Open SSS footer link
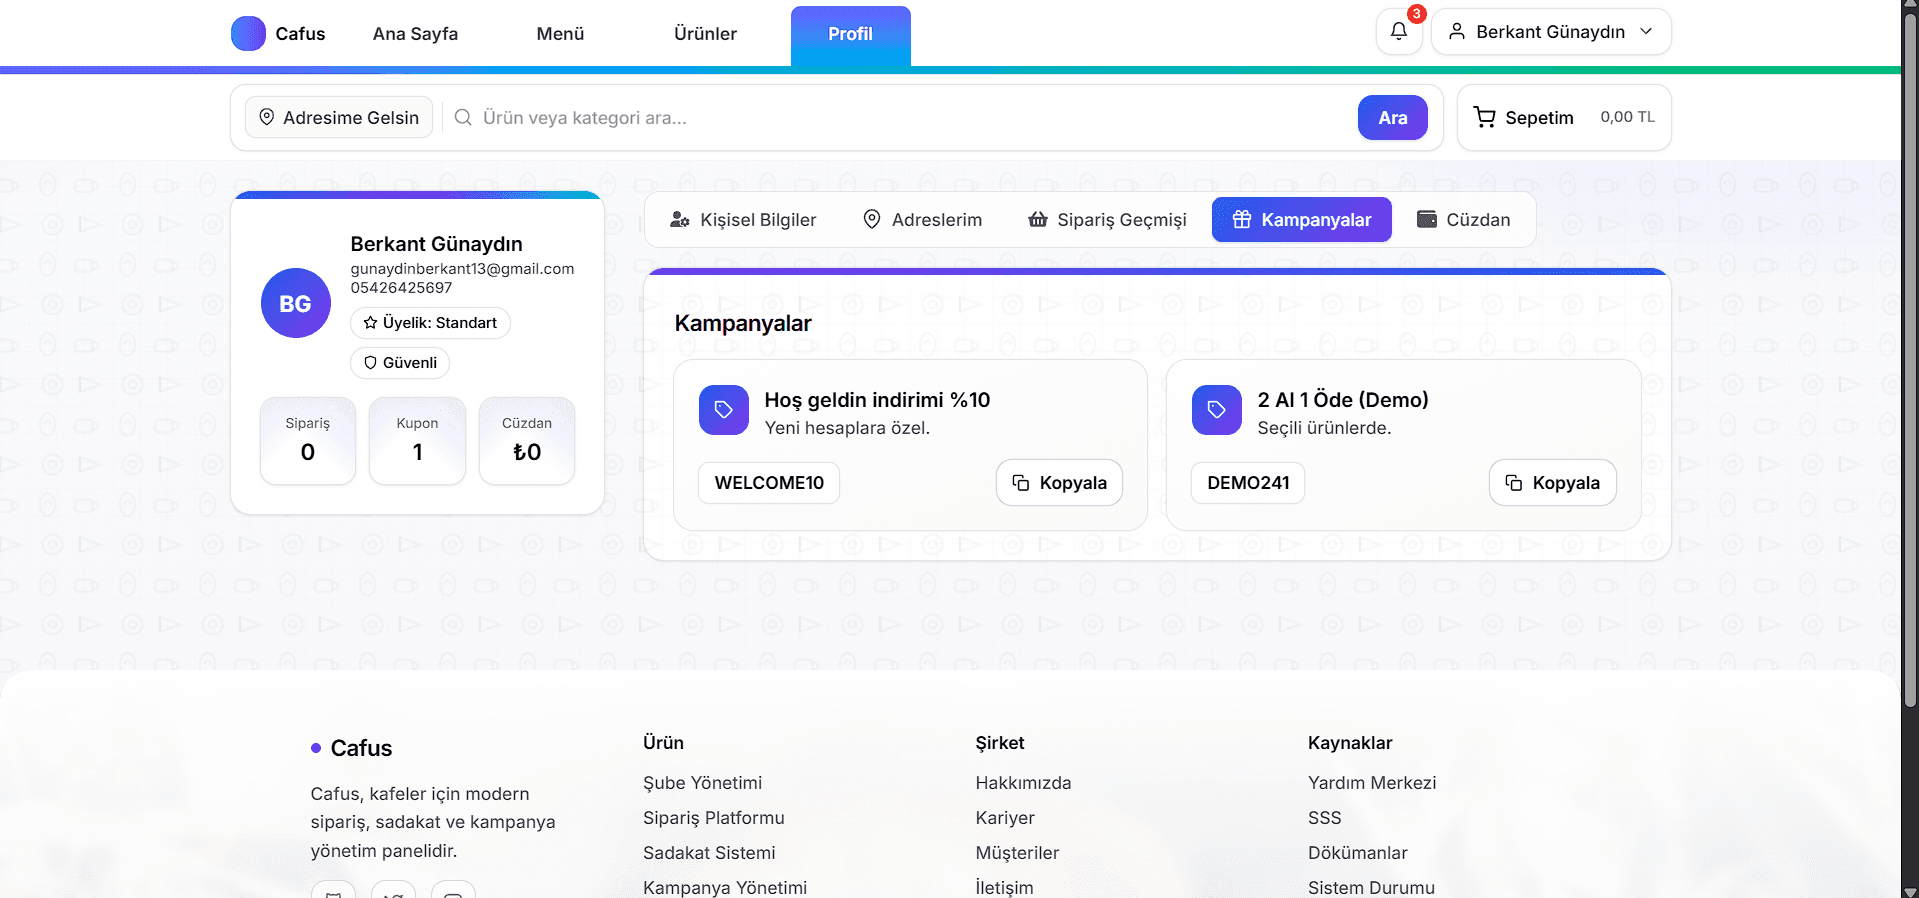This screenshot has height=898, width=1919. pyautogui.click(x=1324, y=818)
